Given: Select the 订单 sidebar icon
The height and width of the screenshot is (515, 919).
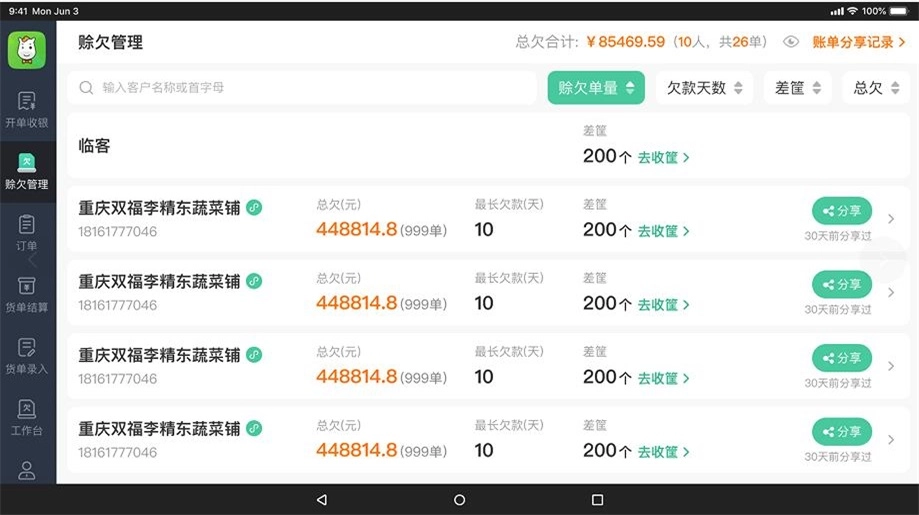Looking at the screenshot, I should (27, 232).
